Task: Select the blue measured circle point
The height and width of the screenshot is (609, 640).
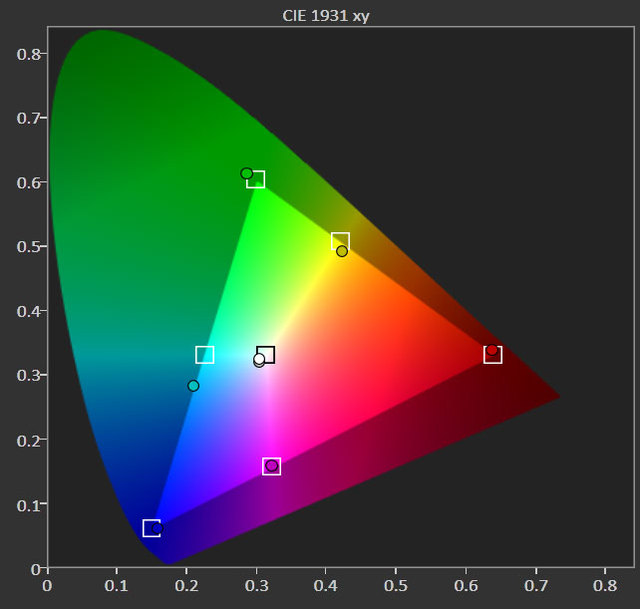Action: click(158, 529)
